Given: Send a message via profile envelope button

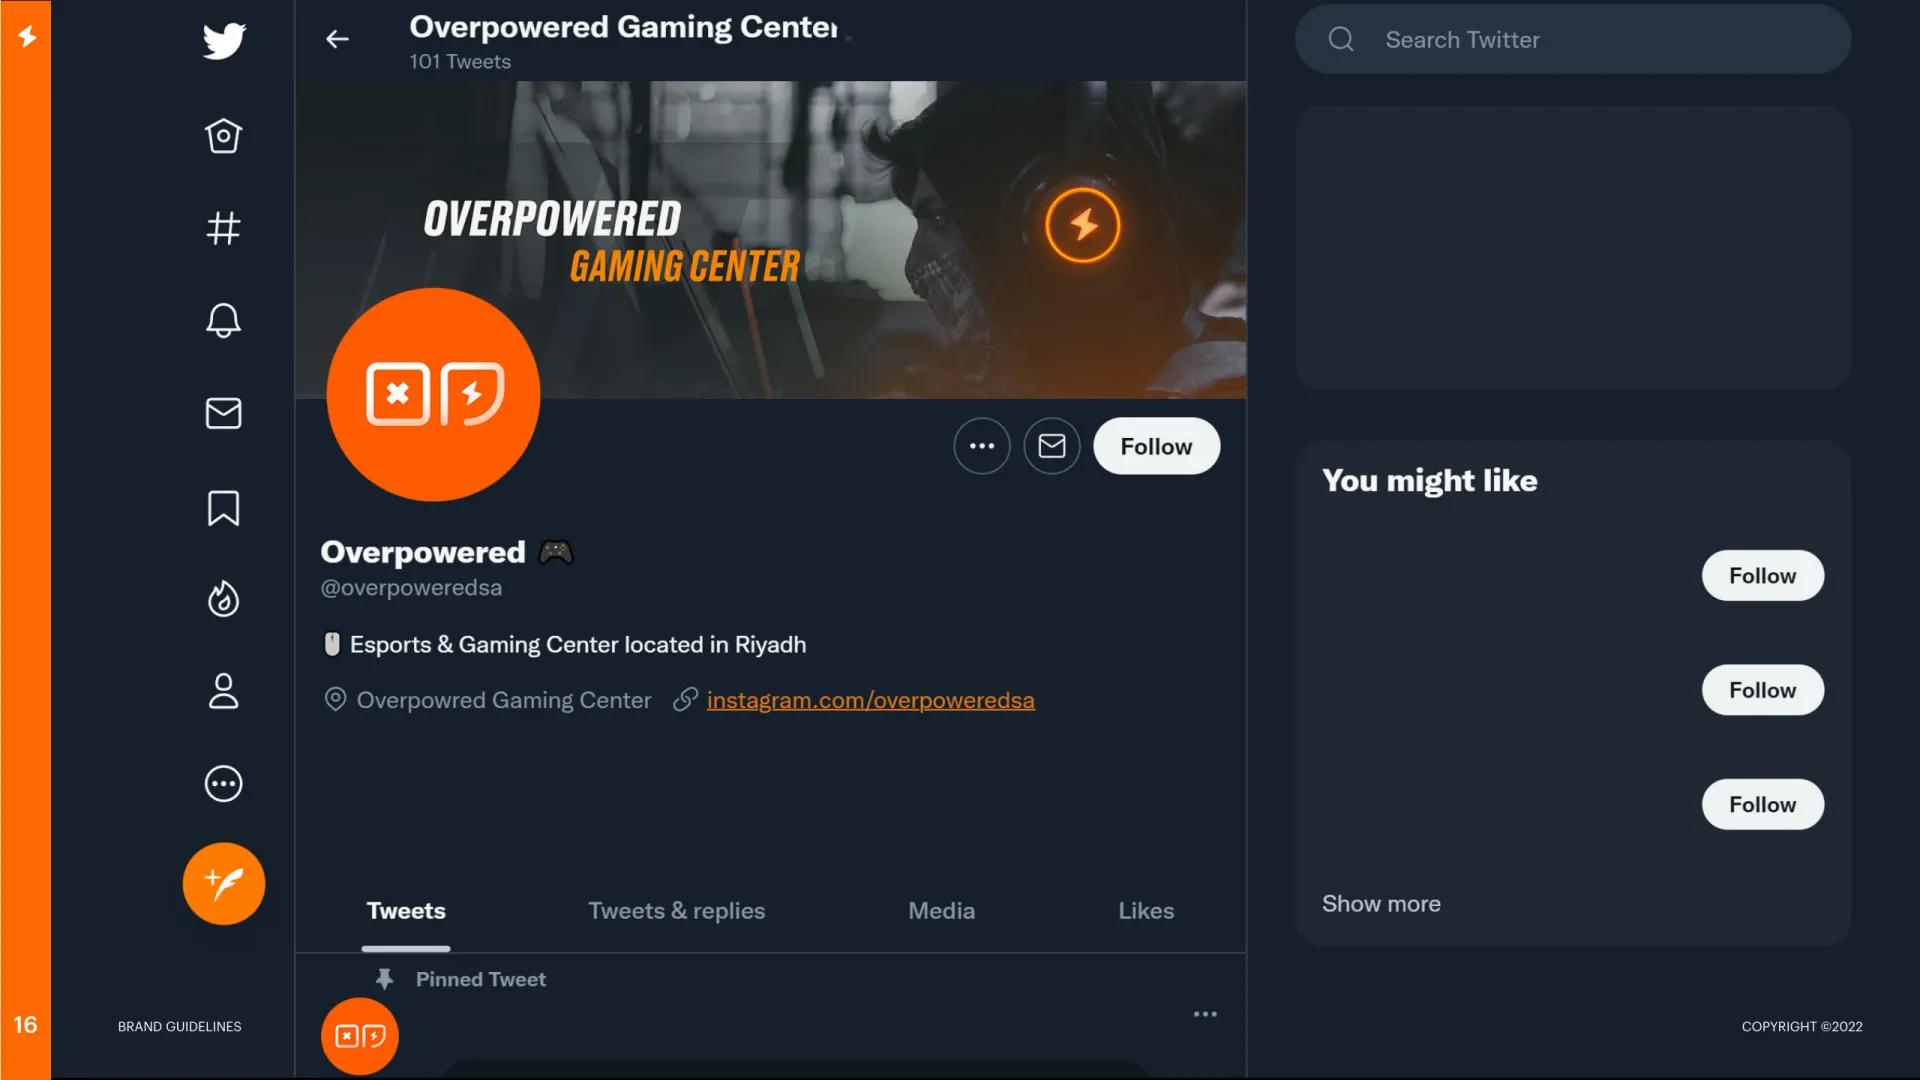Looking at the screenshot, I should coord(1052,446).
